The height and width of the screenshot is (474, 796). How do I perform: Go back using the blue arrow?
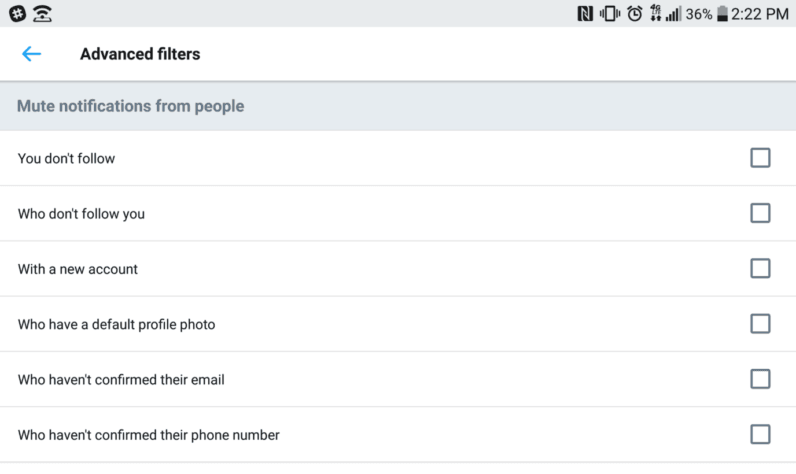pos(31,54)
